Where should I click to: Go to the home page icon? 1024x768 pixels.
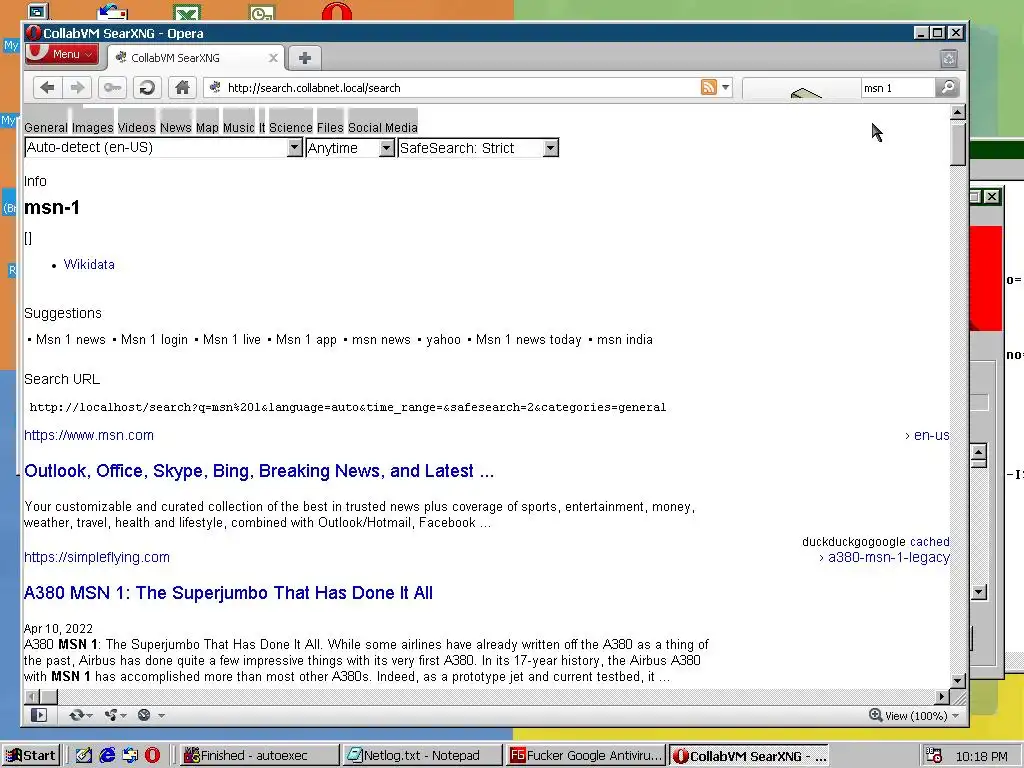point(182,88)
